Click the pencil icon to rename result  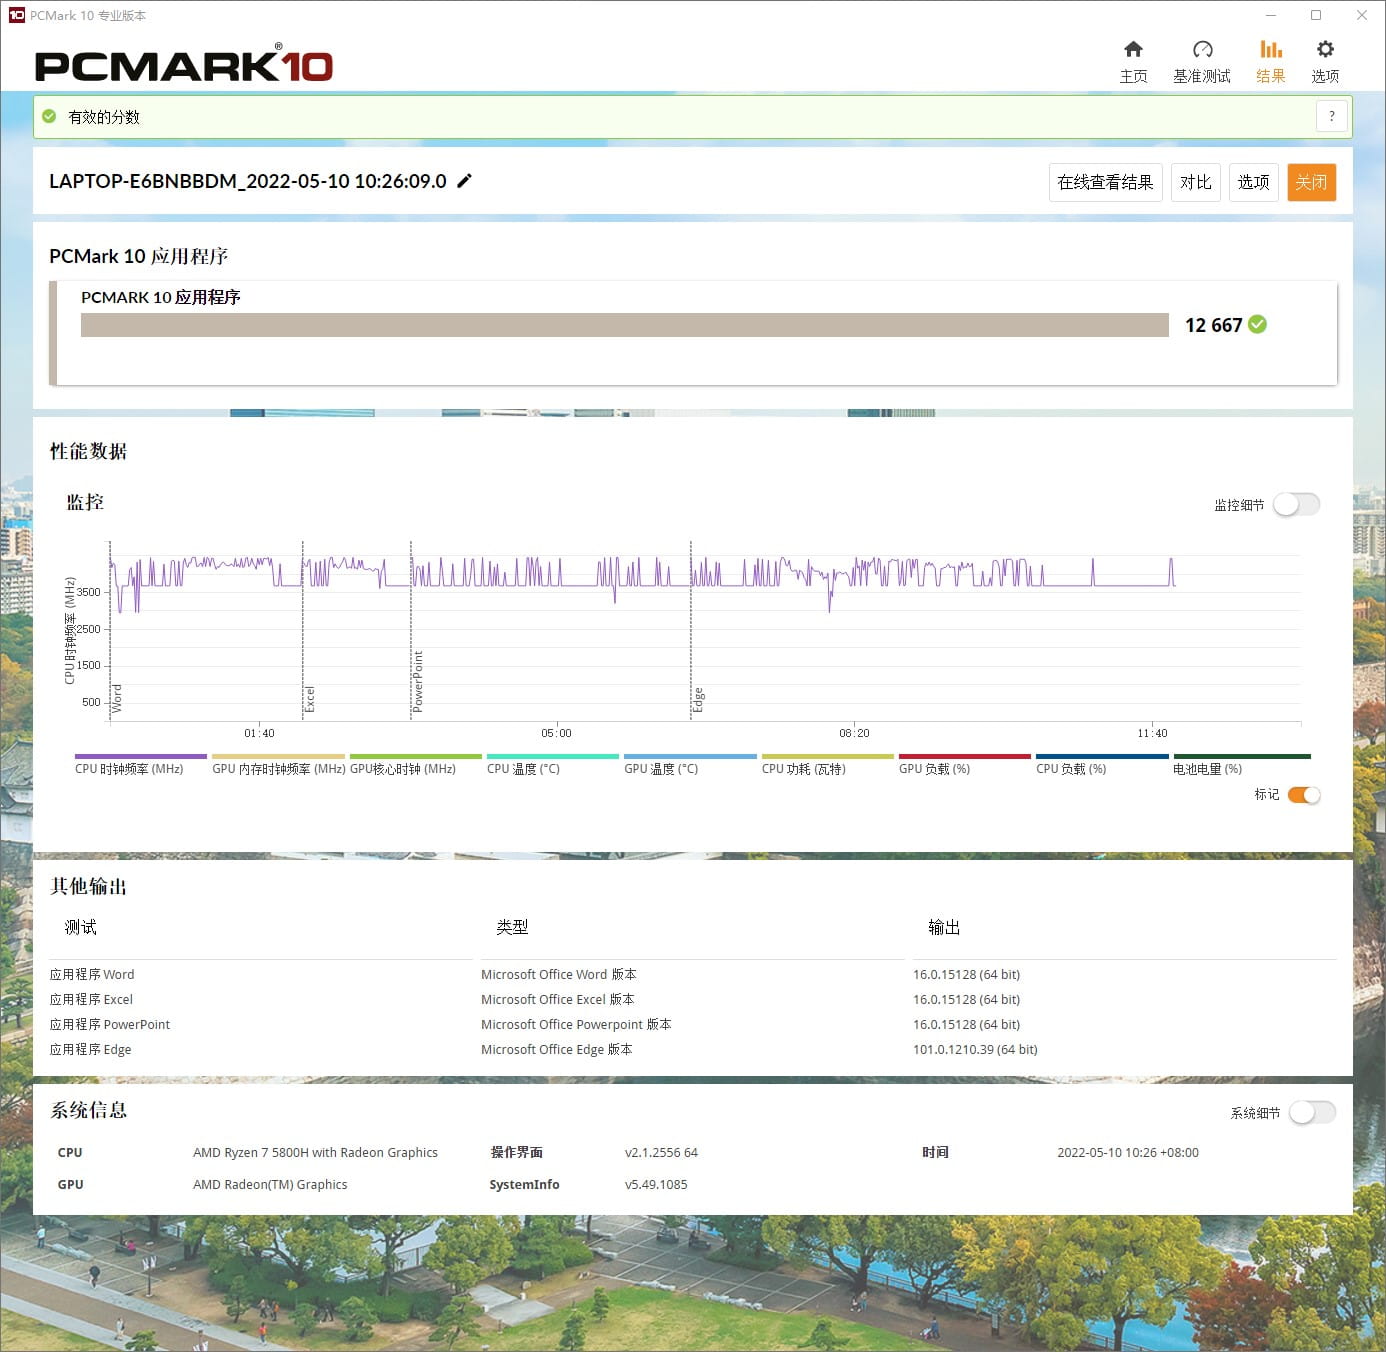tap(464, 181)
